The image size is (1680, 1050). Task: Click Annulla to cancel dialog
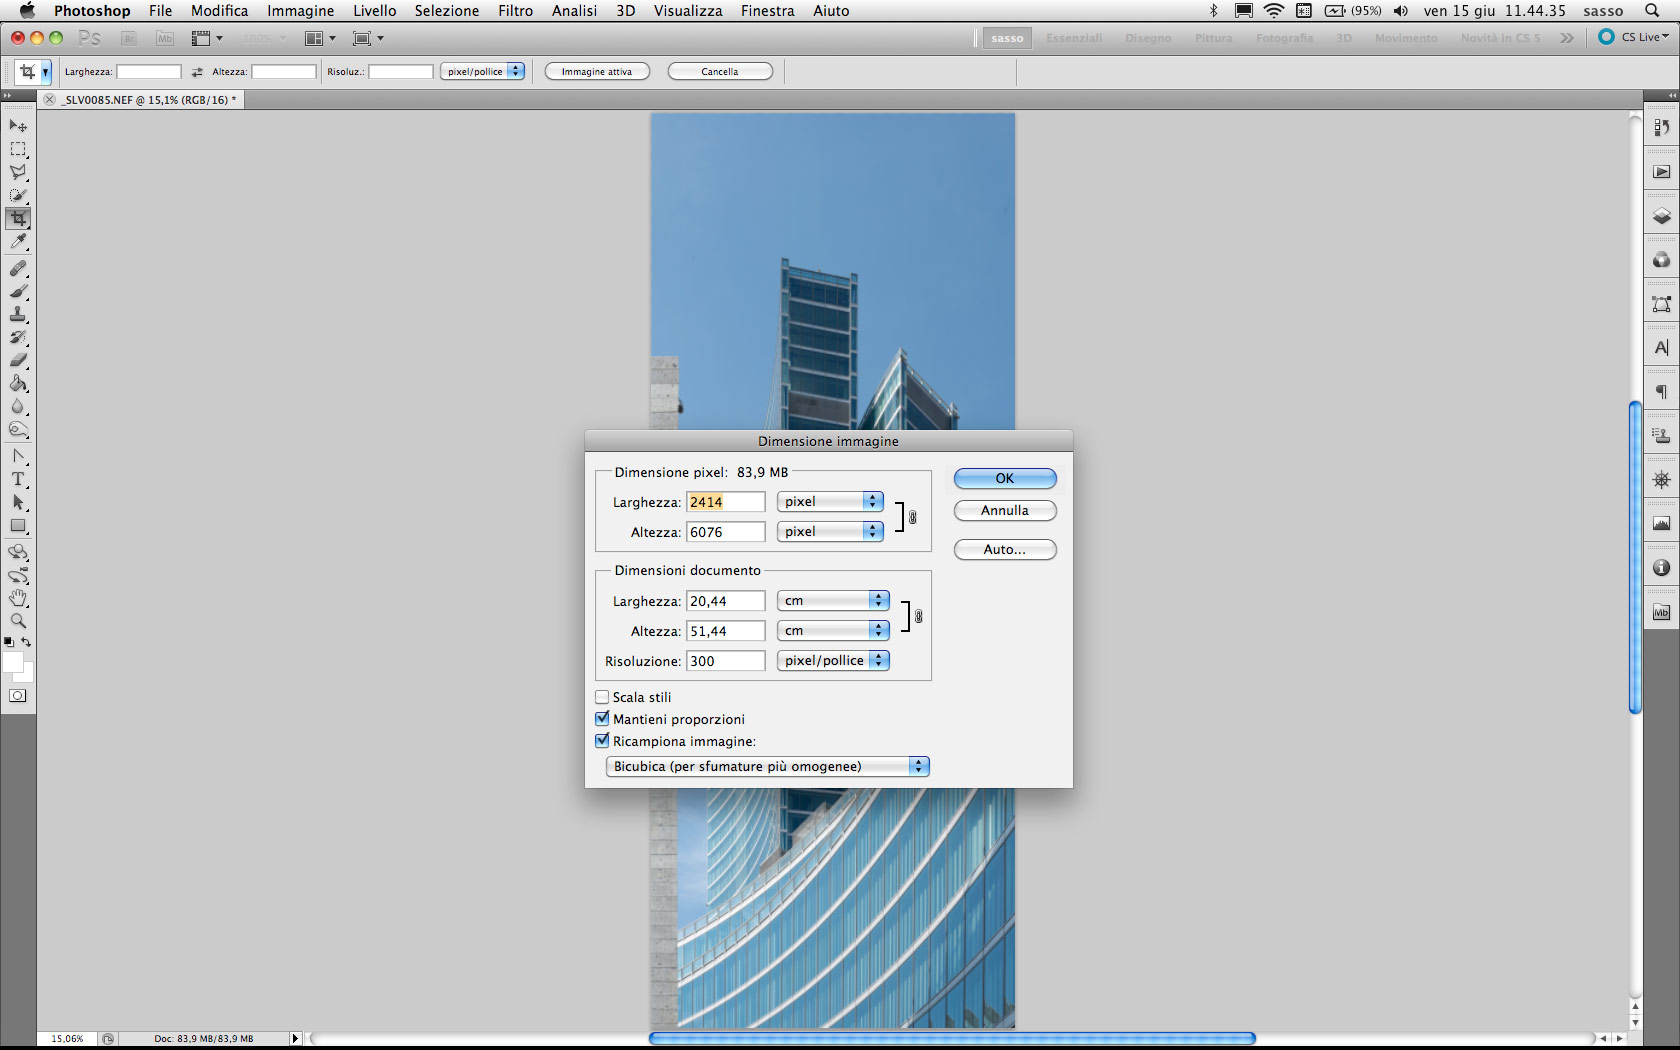(x=1005, y=510)
